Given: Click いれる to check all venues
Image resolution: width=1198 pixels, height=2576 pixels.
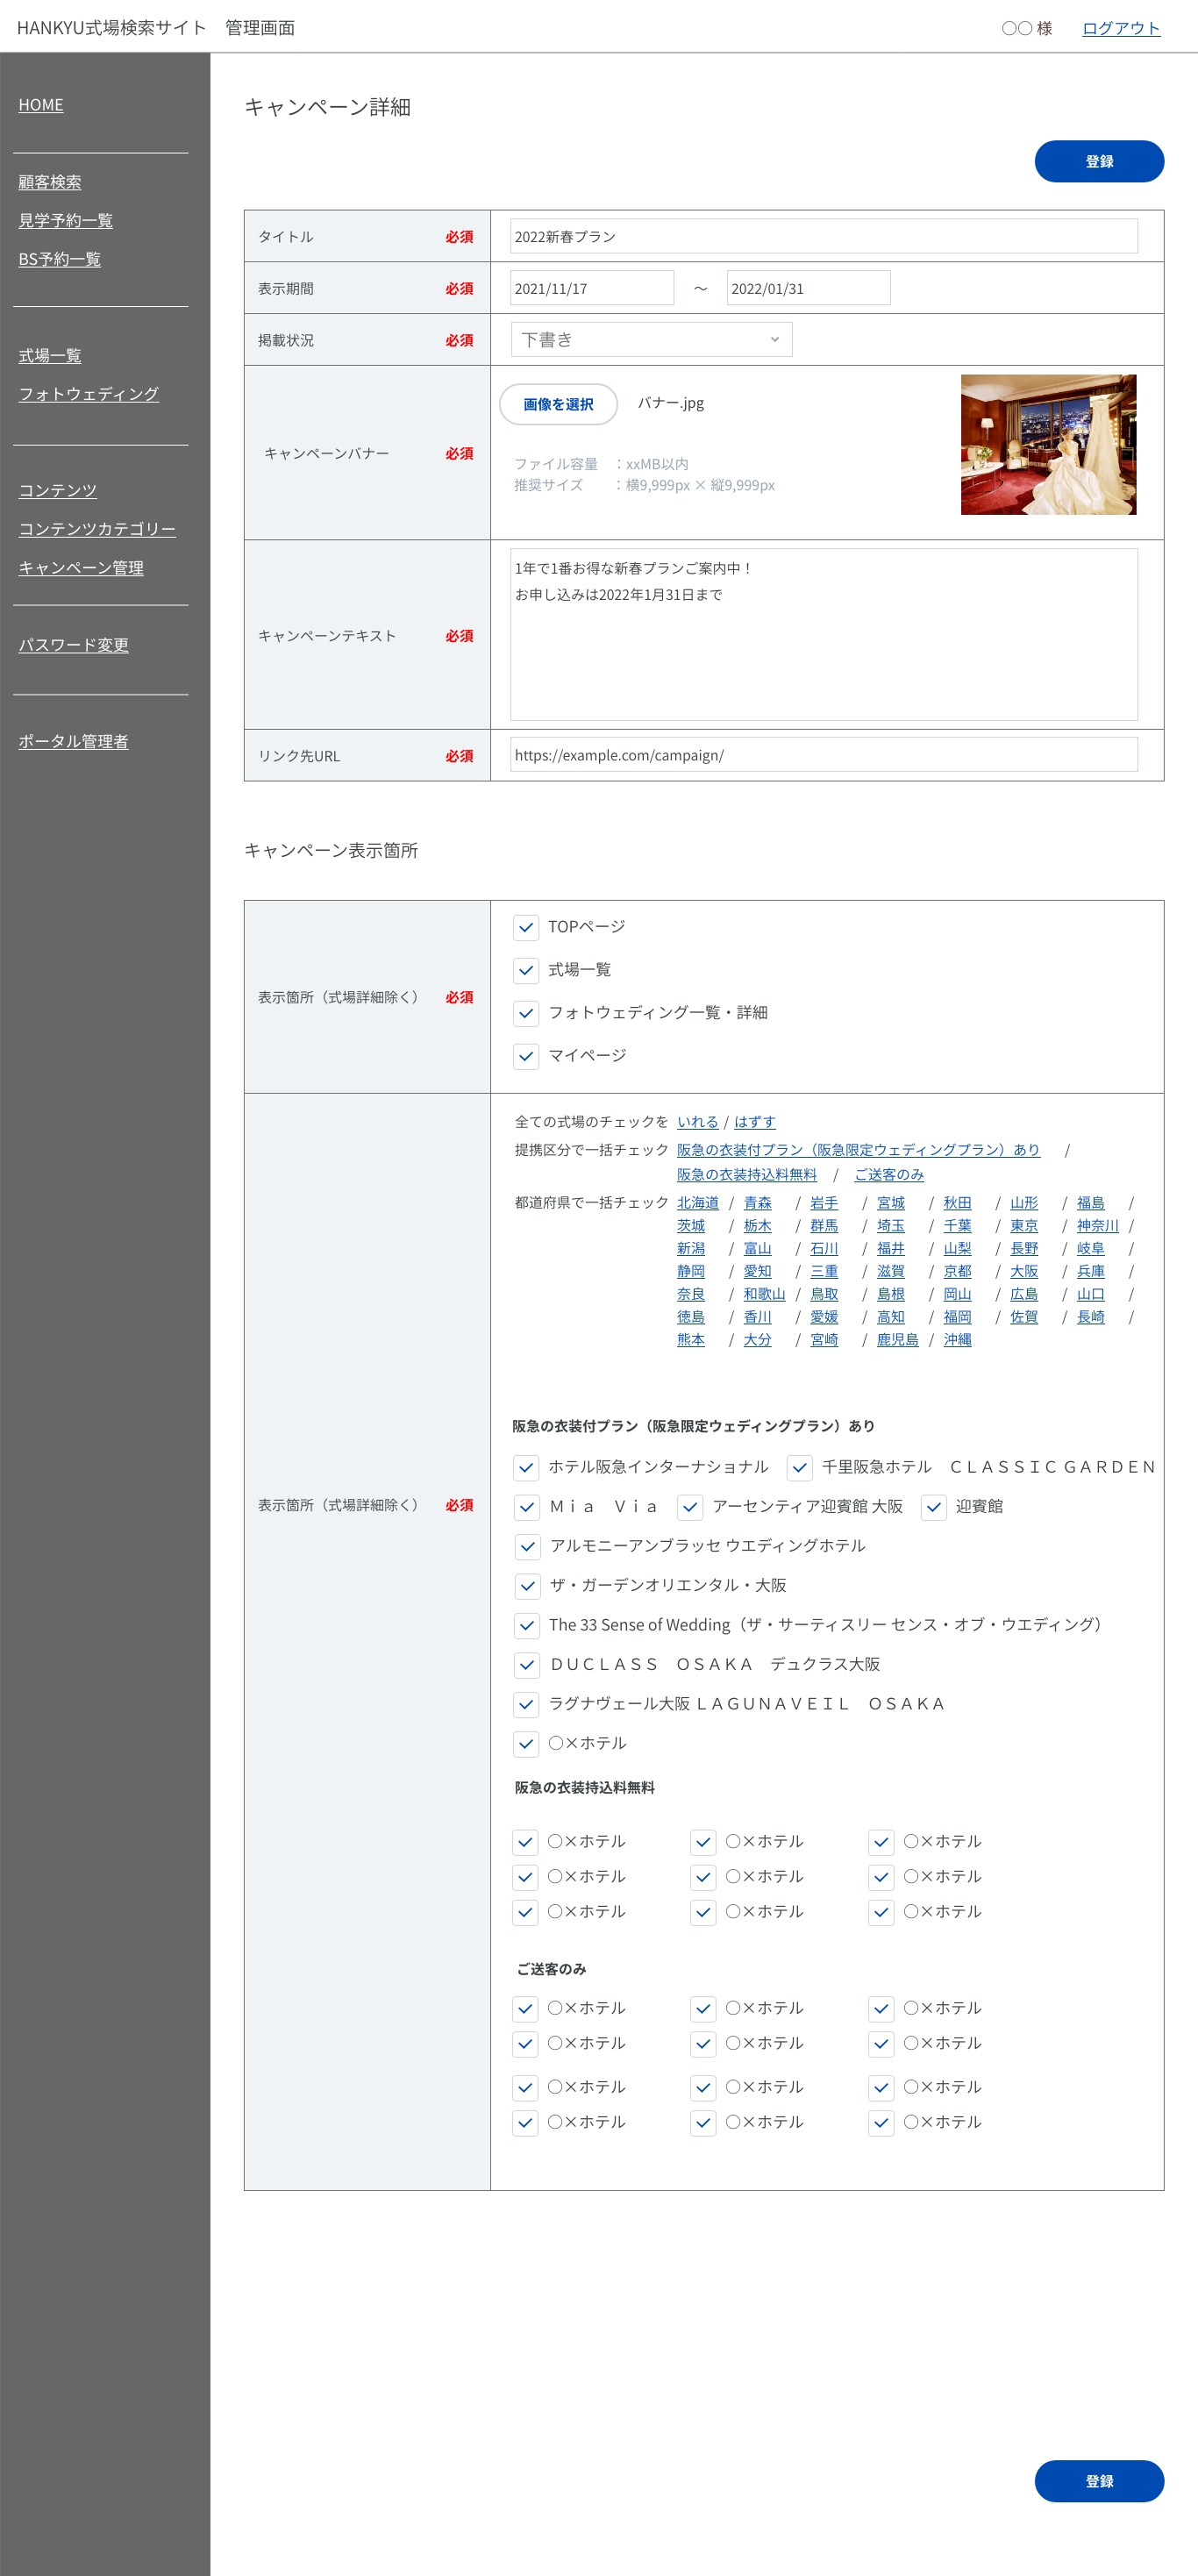Looking at the screenshot, I should [x=697, y=1122].
